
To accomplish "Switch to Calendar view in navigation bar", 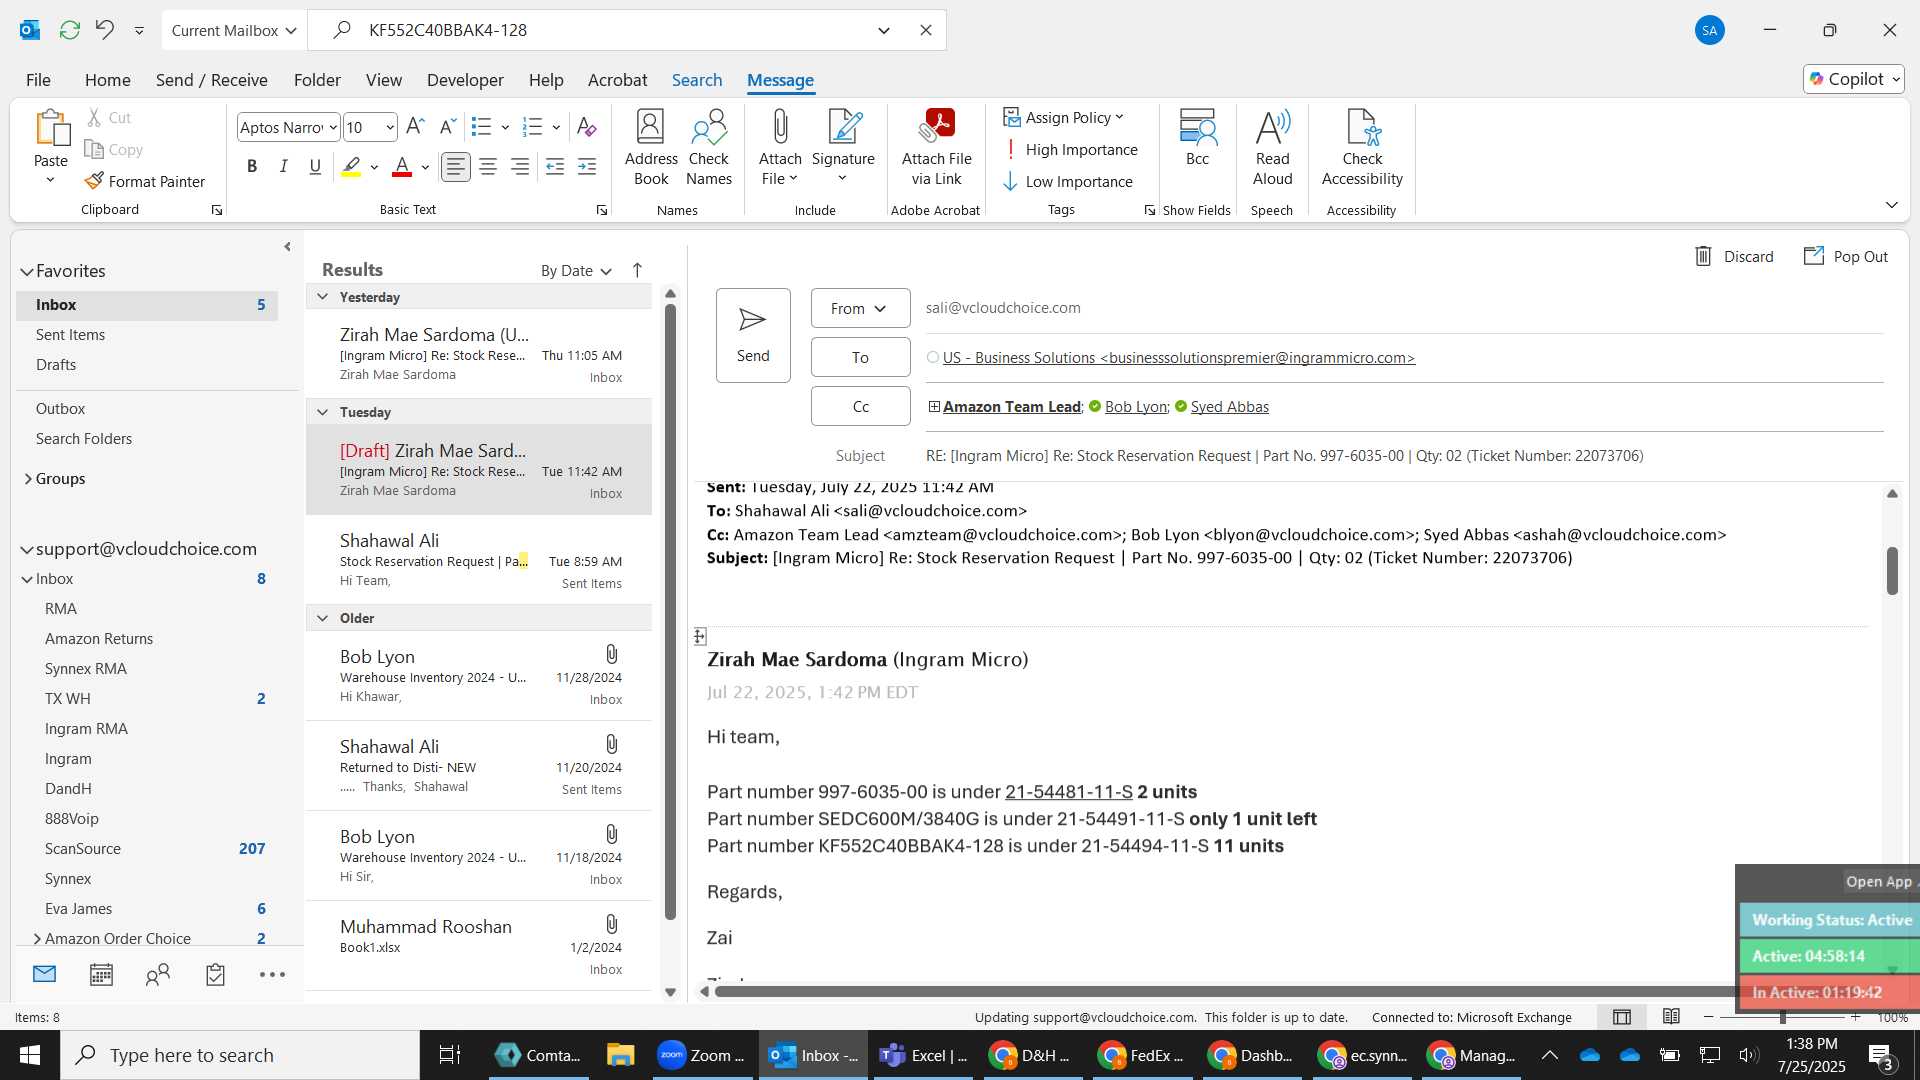I will point(101,975).
